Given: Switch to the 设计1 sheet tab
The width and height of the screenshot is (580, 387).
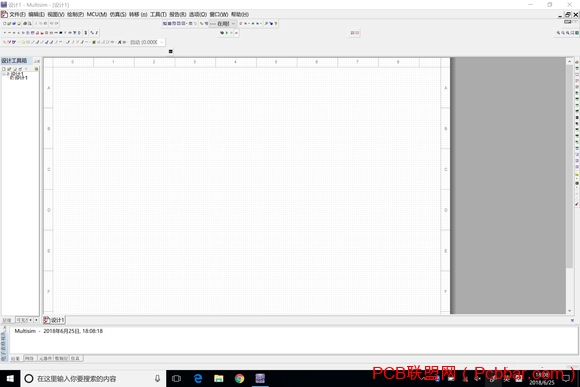Looking at the screenshot, I should point(54,320).
